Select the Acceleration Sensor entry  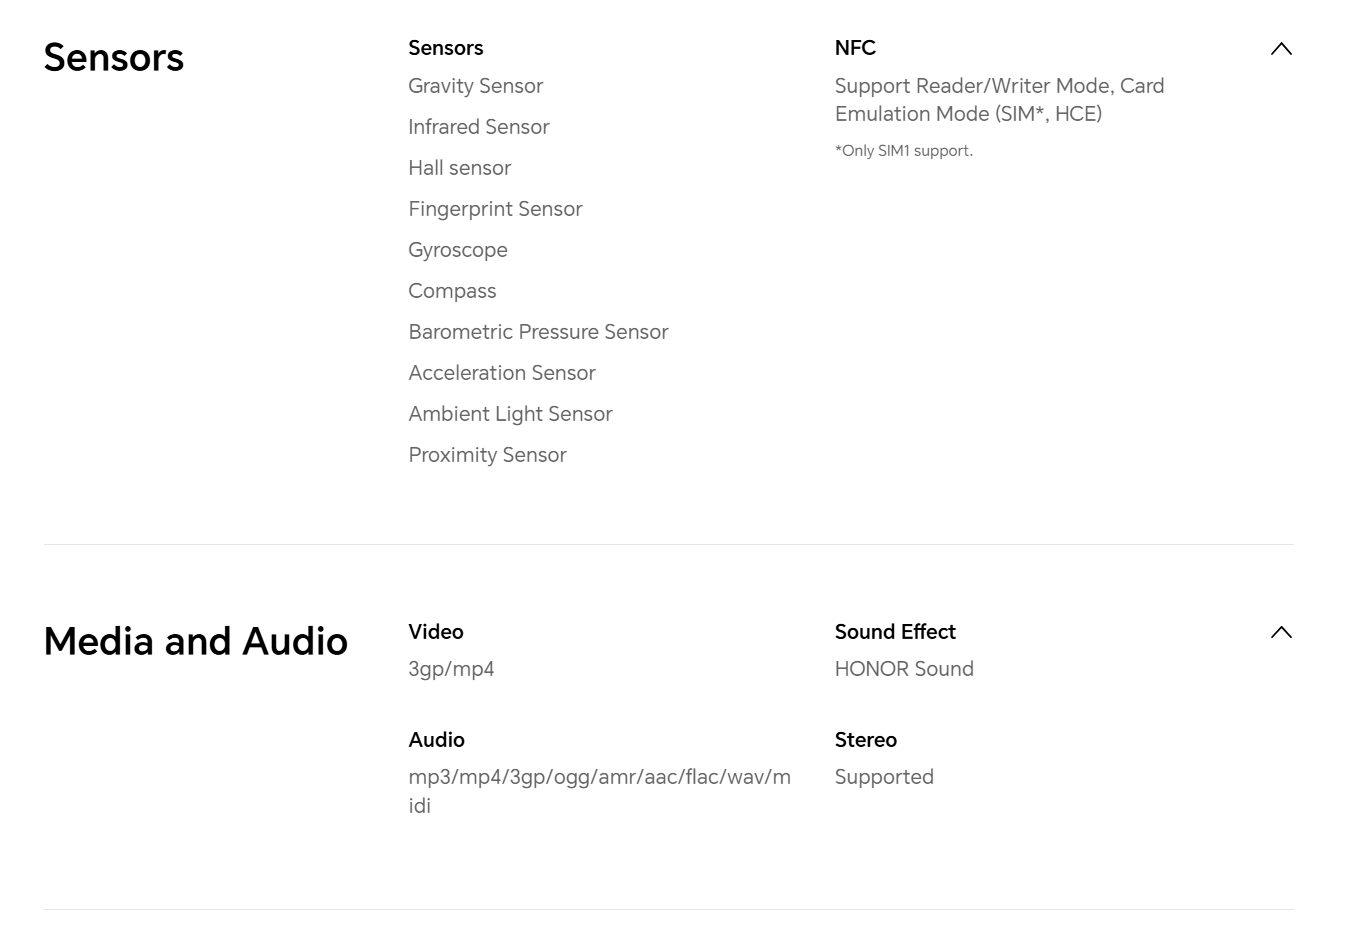point(501,373)
